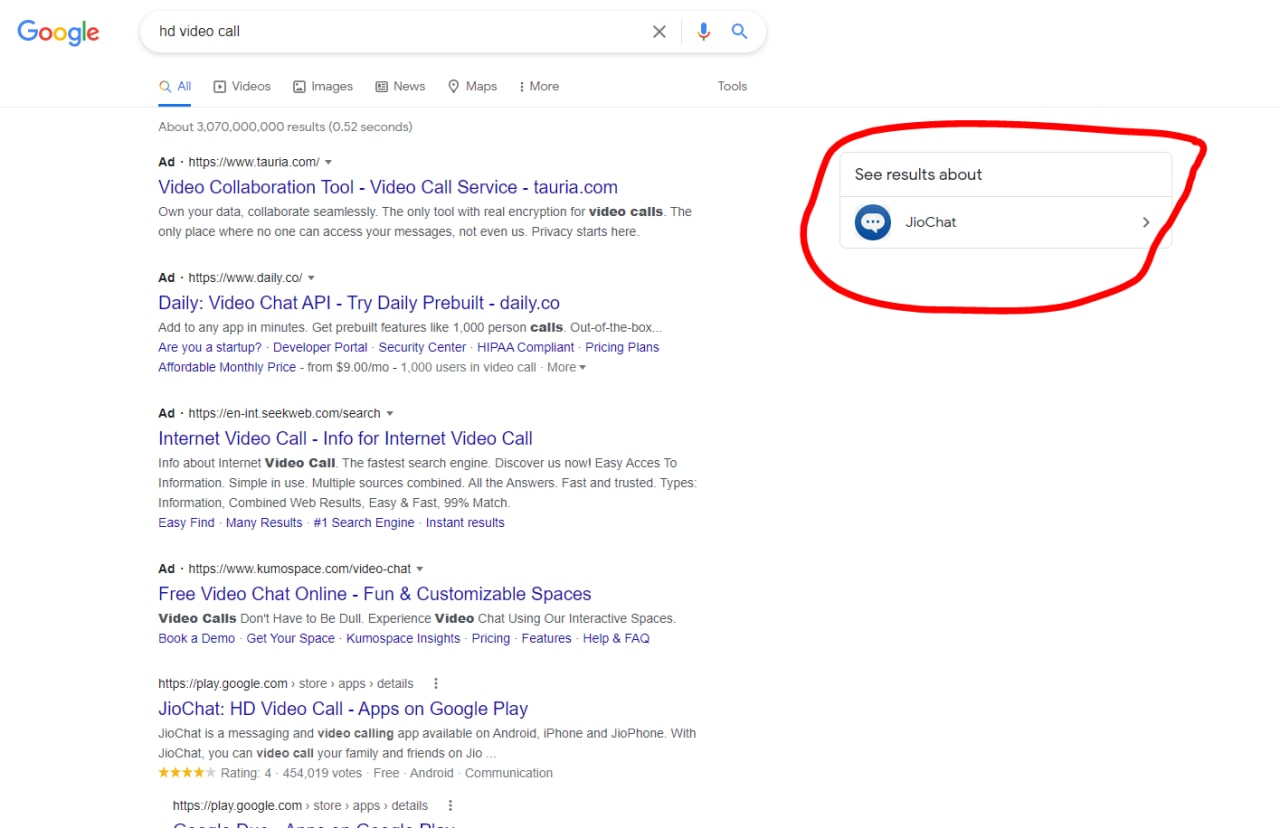Click 'Are you a startup?' sitelink
The width and height of the screenshot is (1280, 828).
[210, 348]
